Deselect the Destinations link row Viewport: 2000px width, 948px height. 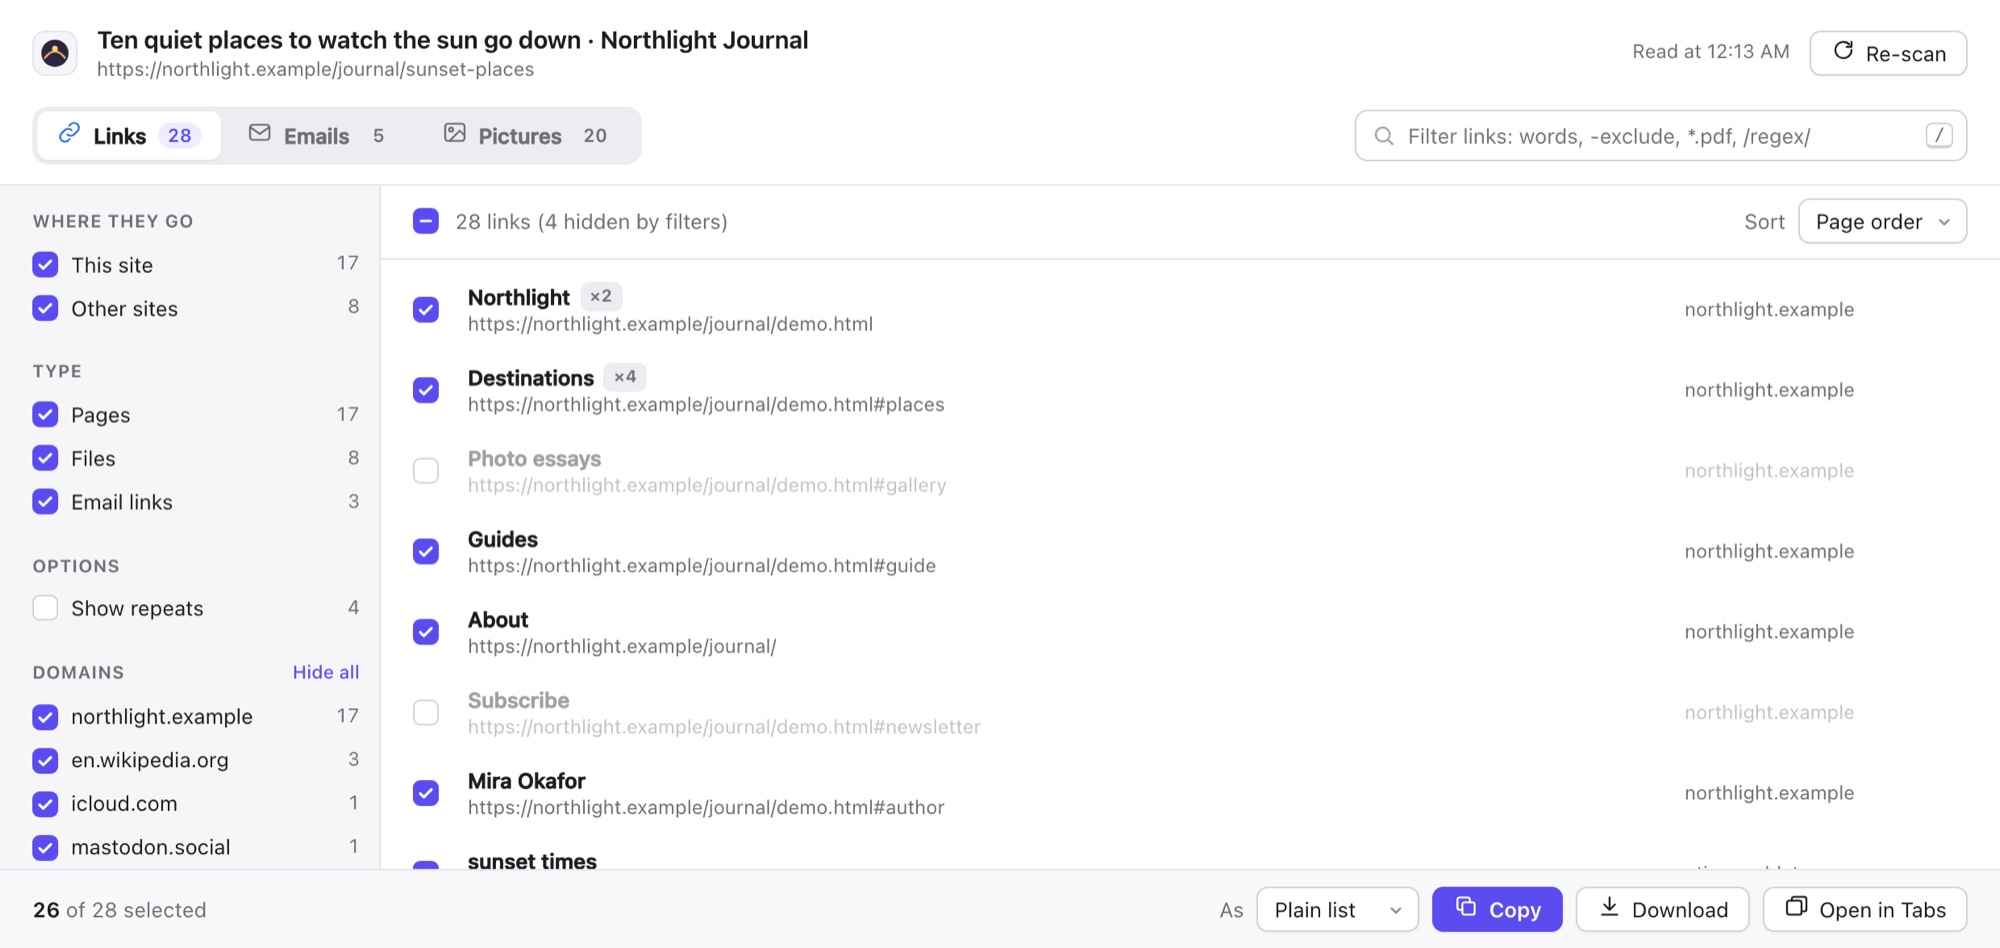[x=426, y=390]
